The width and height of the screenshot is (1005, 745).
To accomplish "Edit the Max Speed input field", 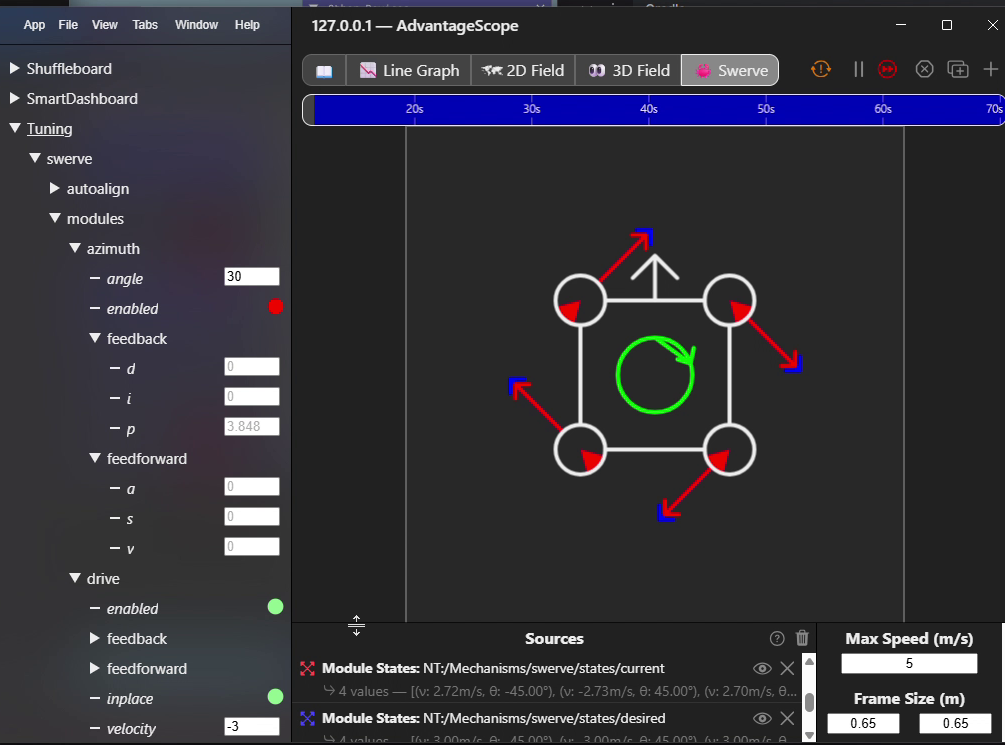I will (x=909, y=664).
